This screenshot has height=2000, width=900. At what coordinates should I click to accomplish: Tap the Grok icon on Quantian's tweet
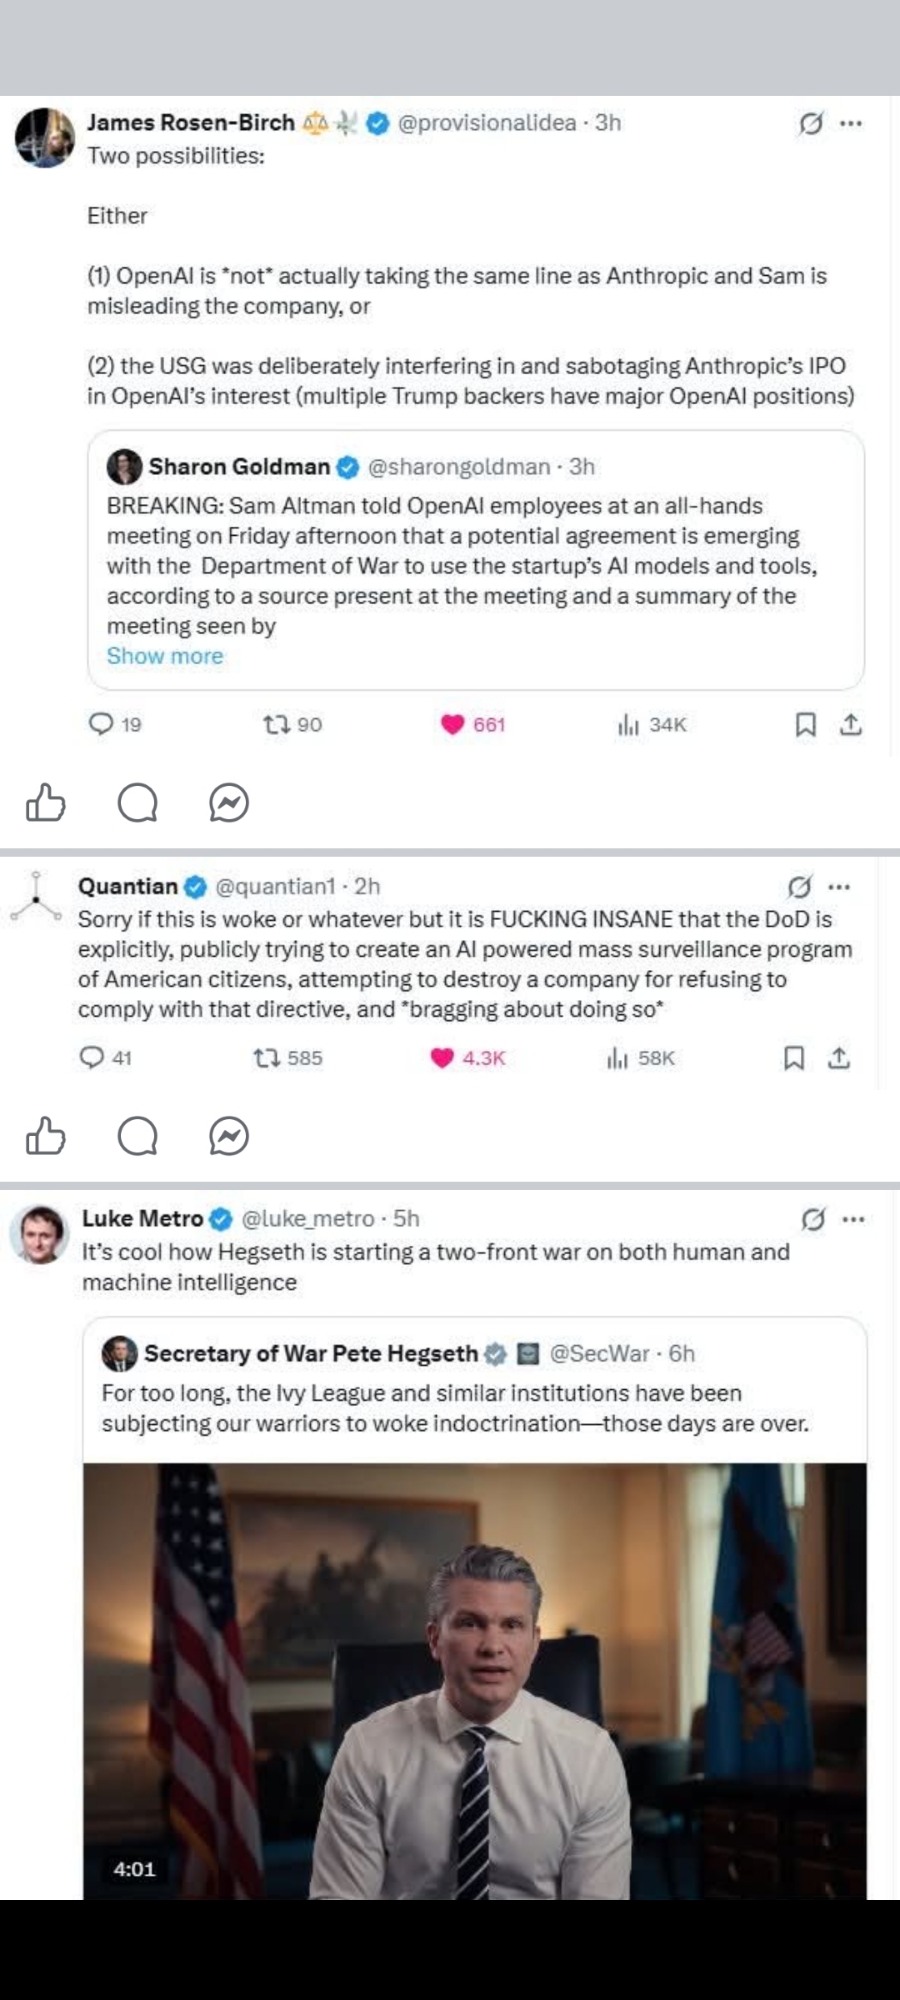point(799,887)
